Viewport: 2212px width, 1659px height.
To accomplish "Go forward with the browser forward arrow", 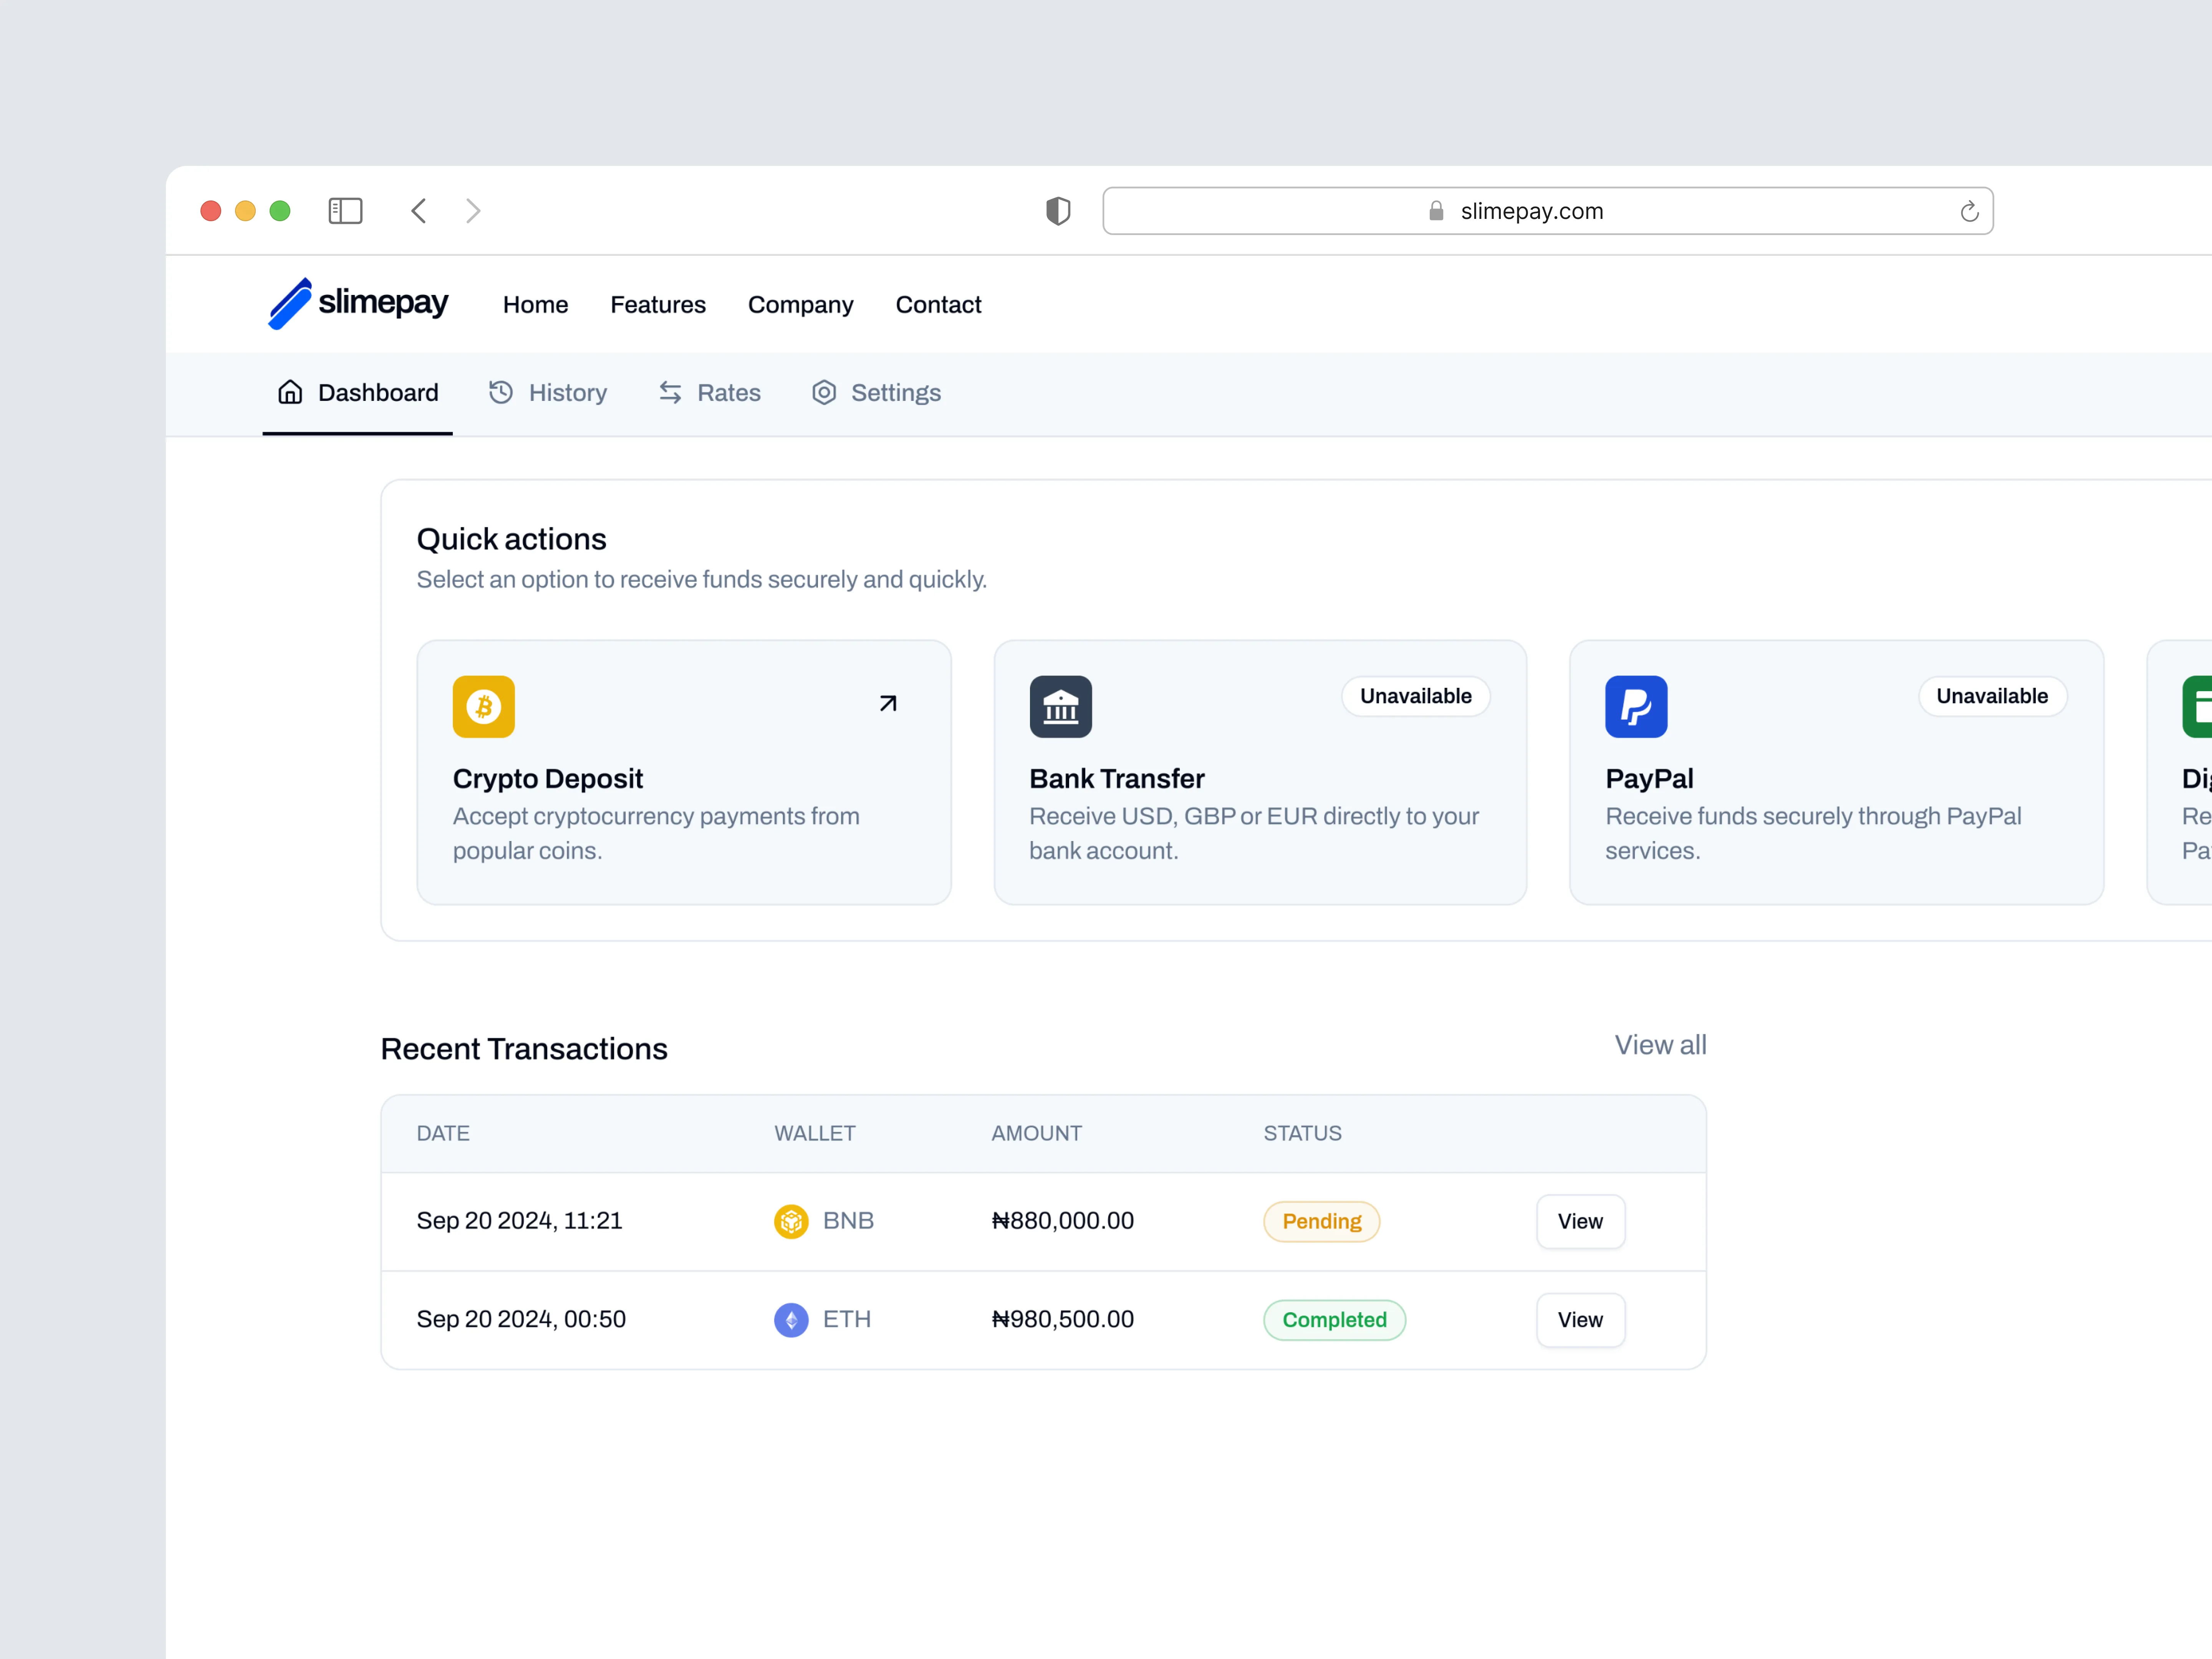I will tap(473, 211).
